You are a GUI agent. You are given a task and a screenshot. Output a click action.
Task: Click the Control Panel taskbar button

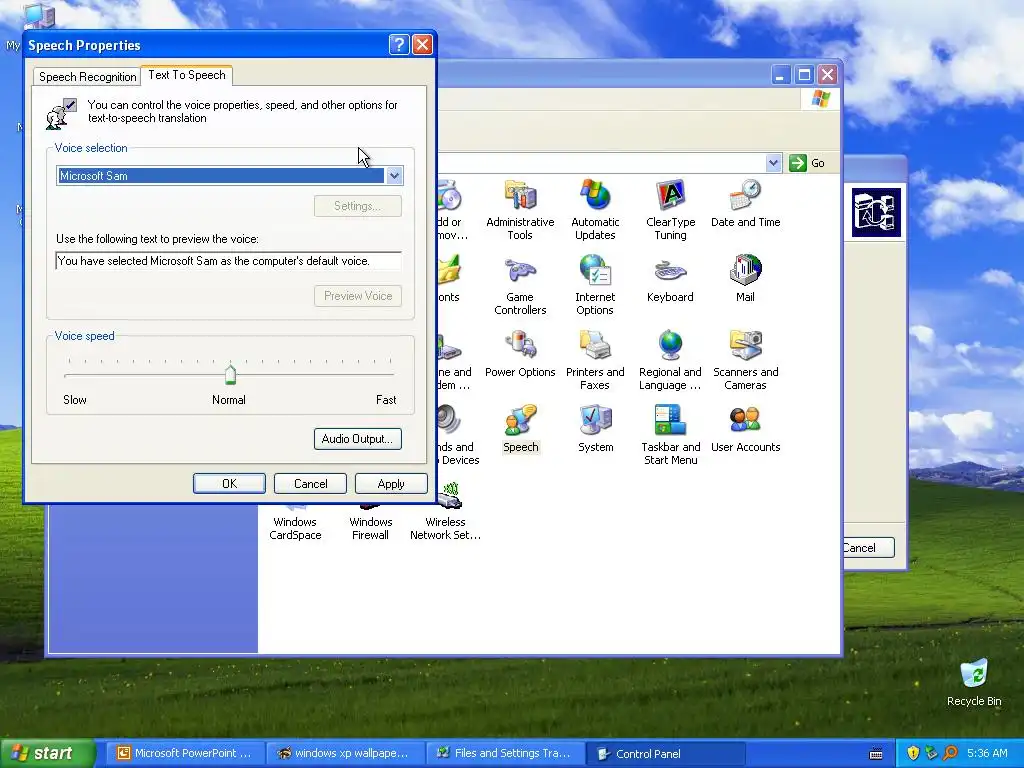click(x=666, y=753)
